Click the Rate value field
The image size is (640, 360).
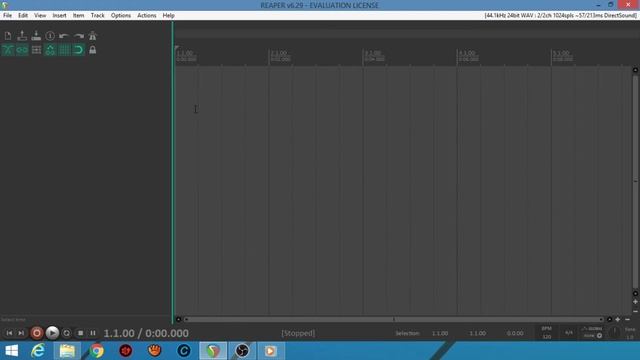click(630, 336)
